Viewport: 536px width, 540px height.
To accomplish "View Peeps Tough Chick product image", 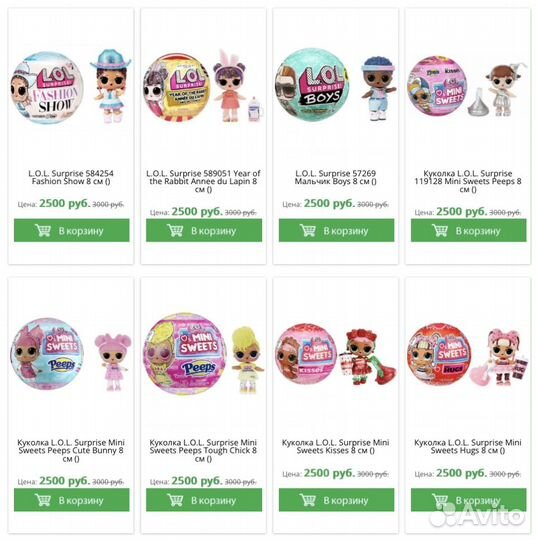I will pos(203,354).
